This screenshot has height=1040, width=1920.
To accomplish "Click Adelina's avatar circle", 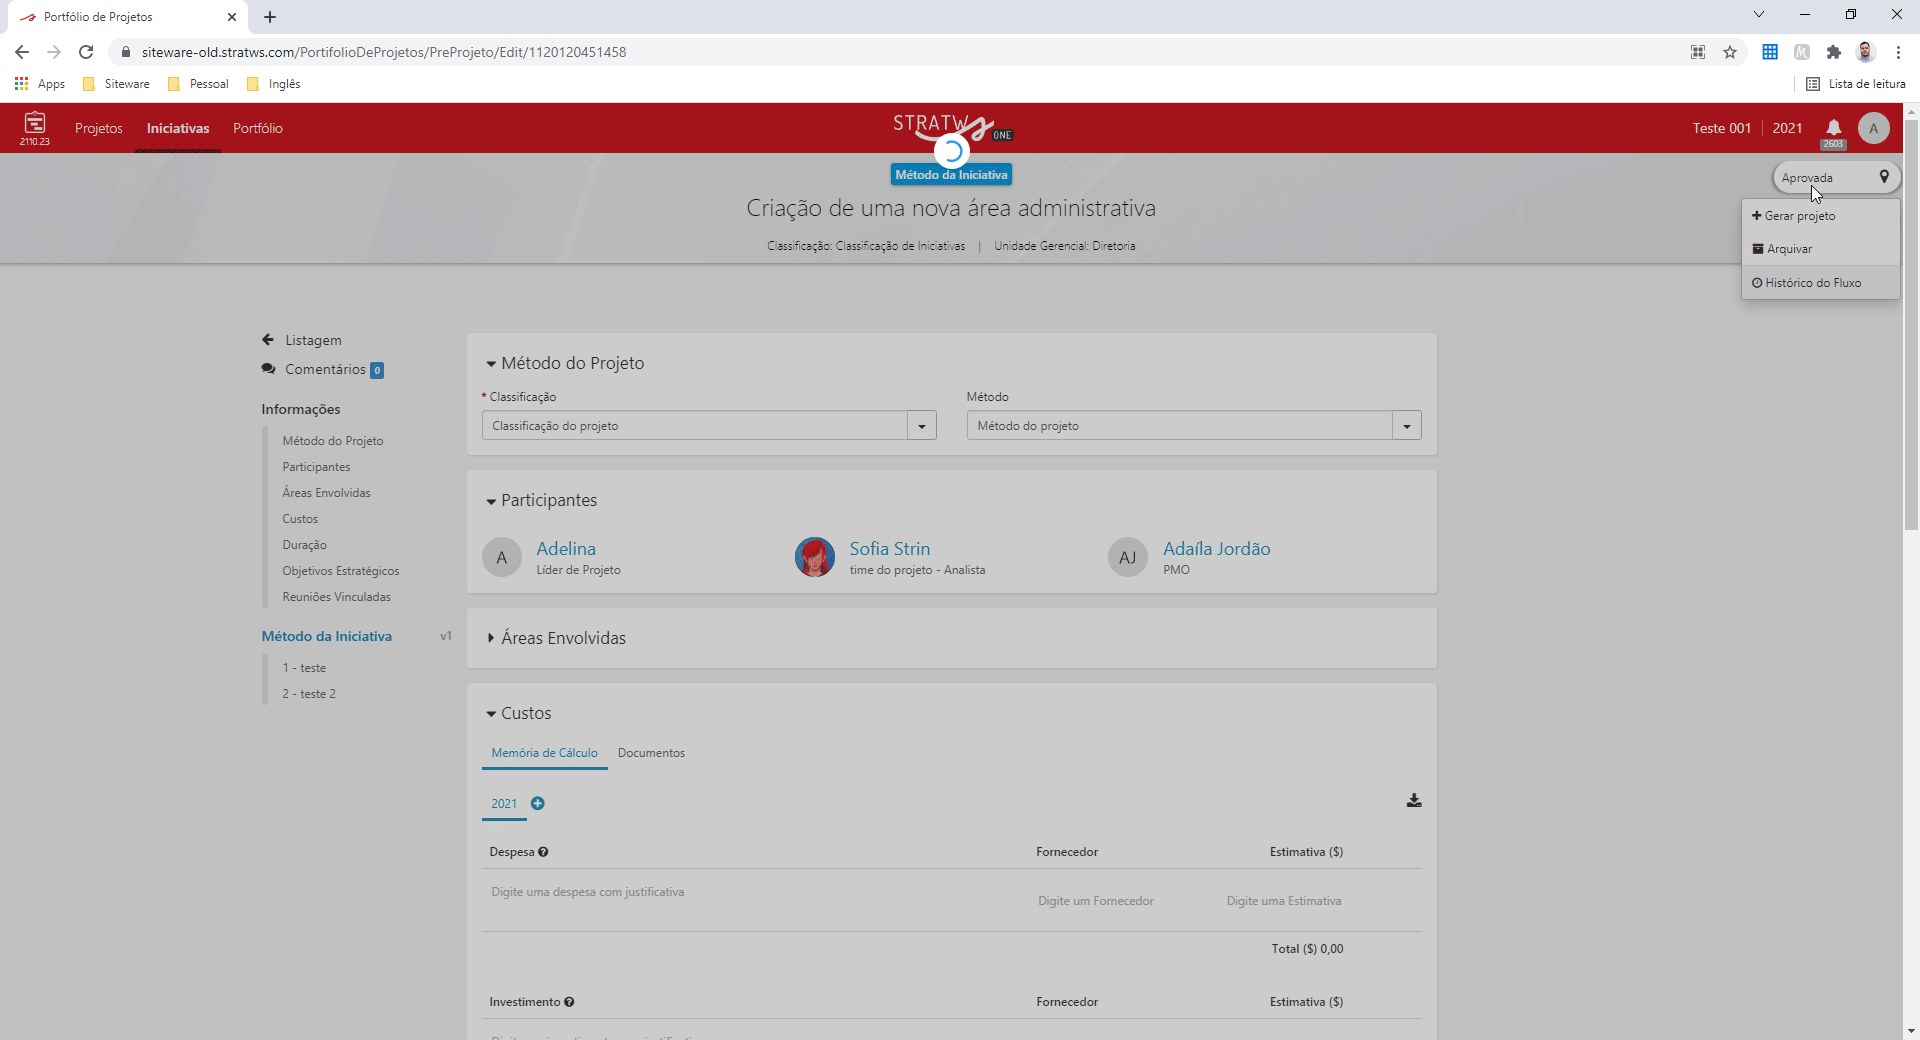I will [x=502, y=557].
